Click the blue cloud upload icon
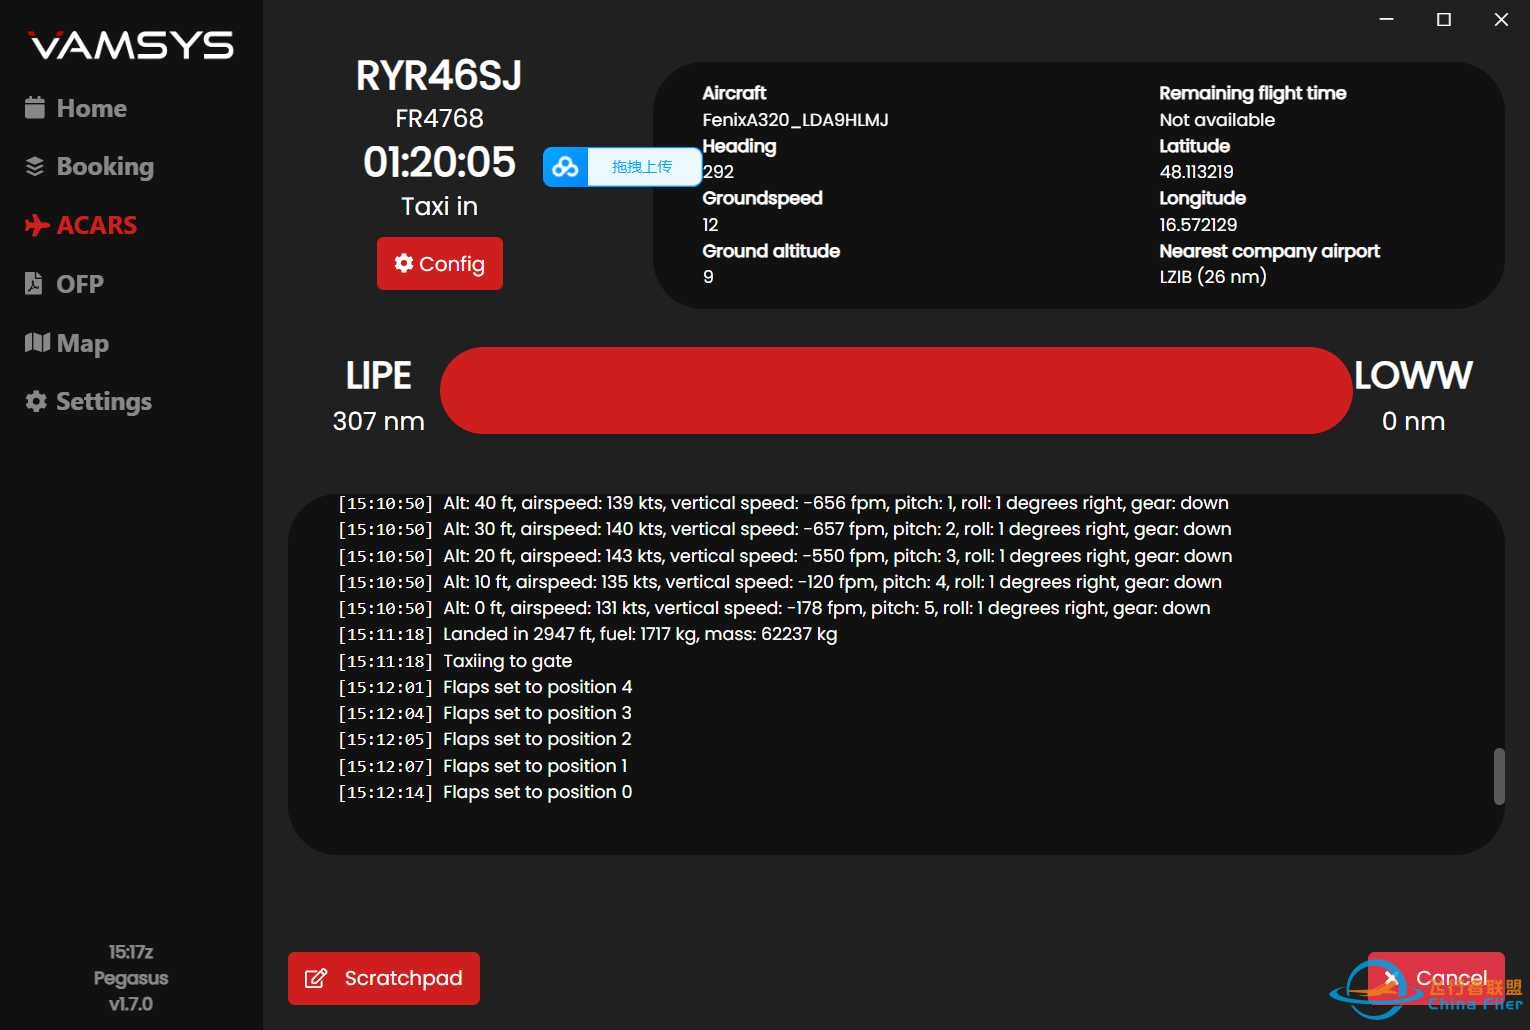 [x=566, y=167]
